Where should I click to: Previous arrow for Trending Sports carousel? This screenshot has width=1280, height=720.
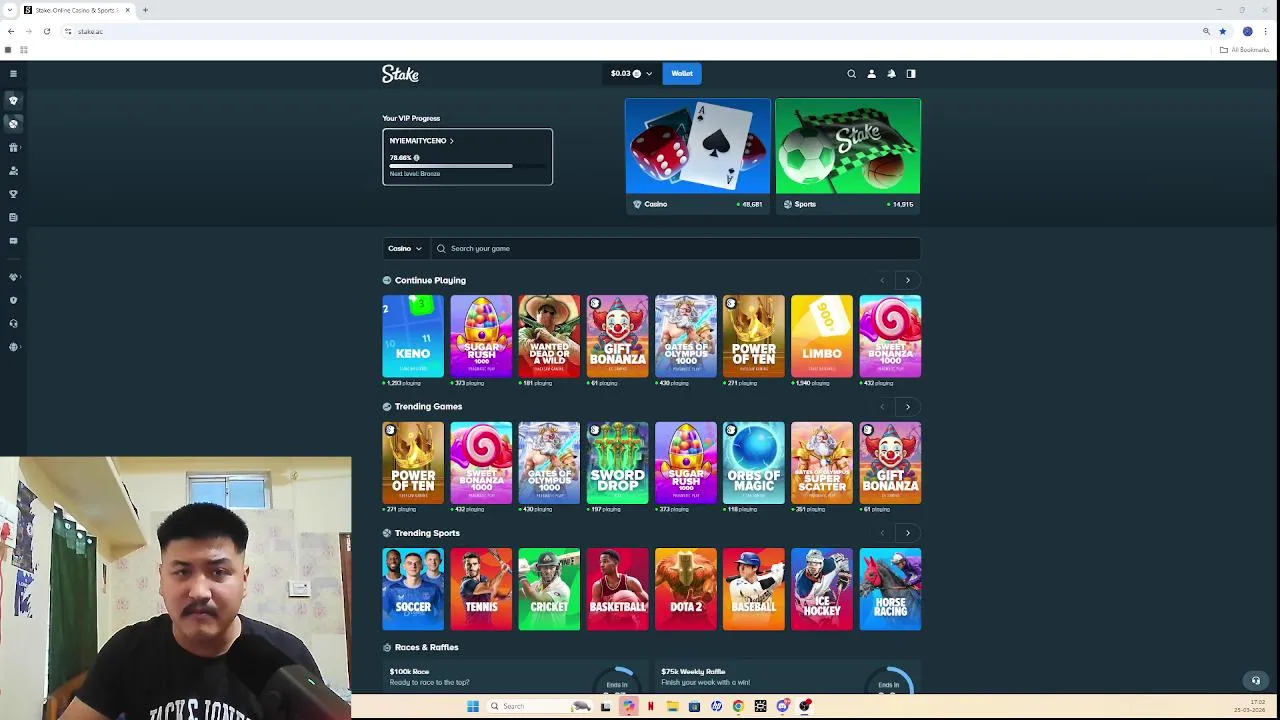click(882, 533)
